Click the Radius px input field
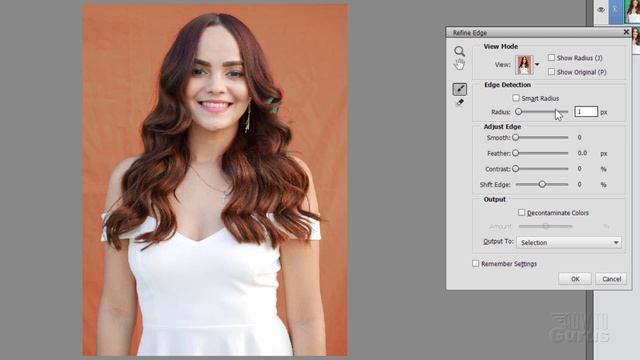Screen dimensions: 640x360 click(586, 111)
